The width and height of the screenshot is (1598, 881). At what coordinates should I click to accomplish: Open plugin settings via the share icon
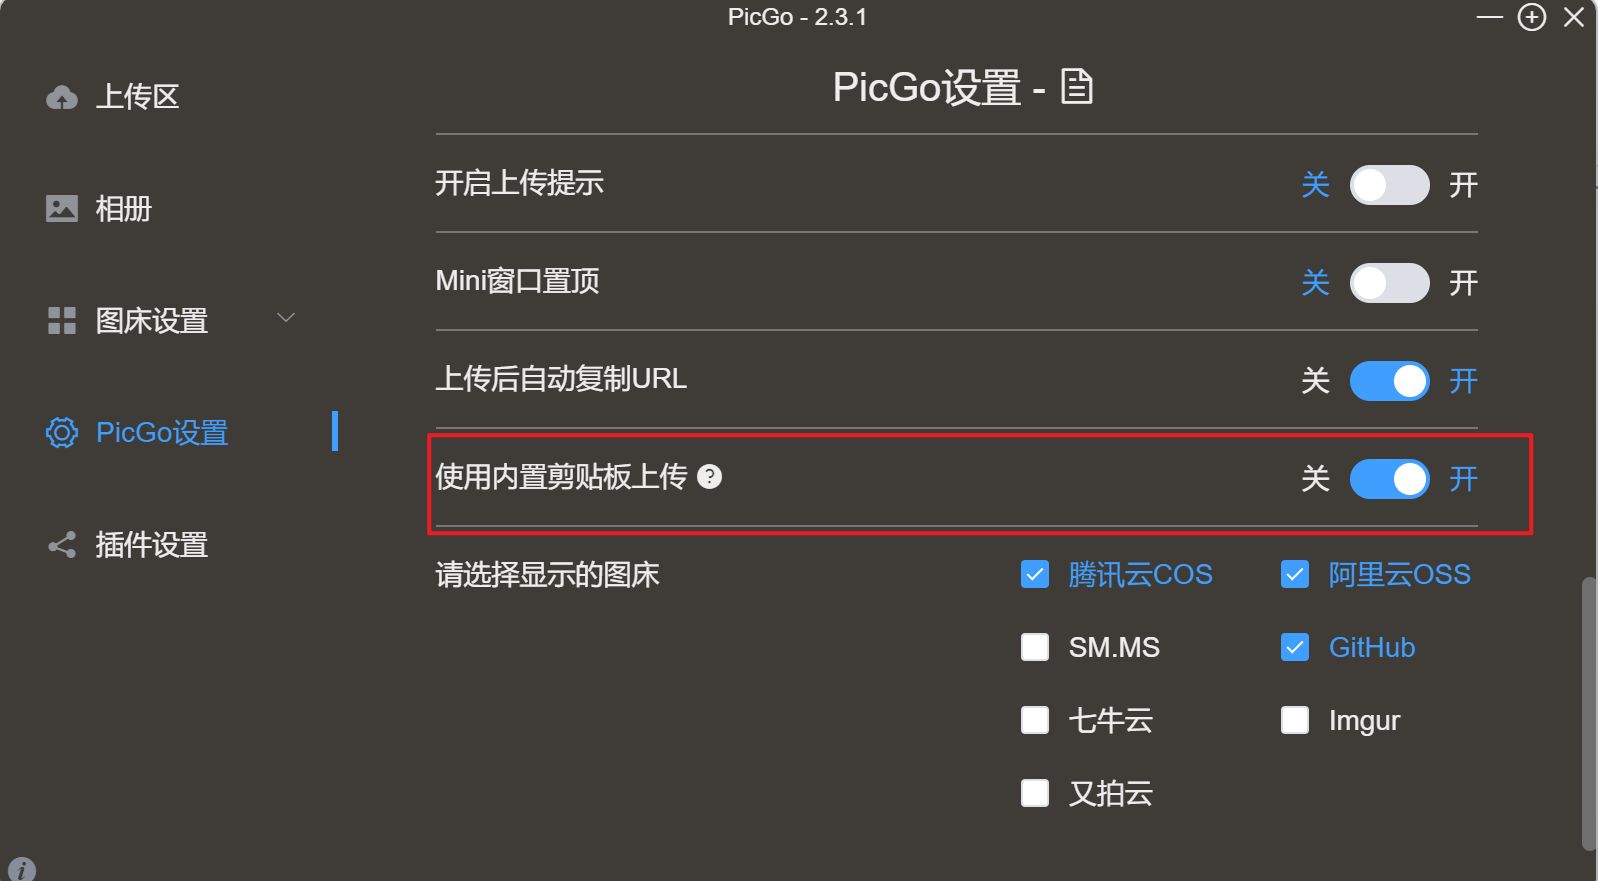point(62,545)
